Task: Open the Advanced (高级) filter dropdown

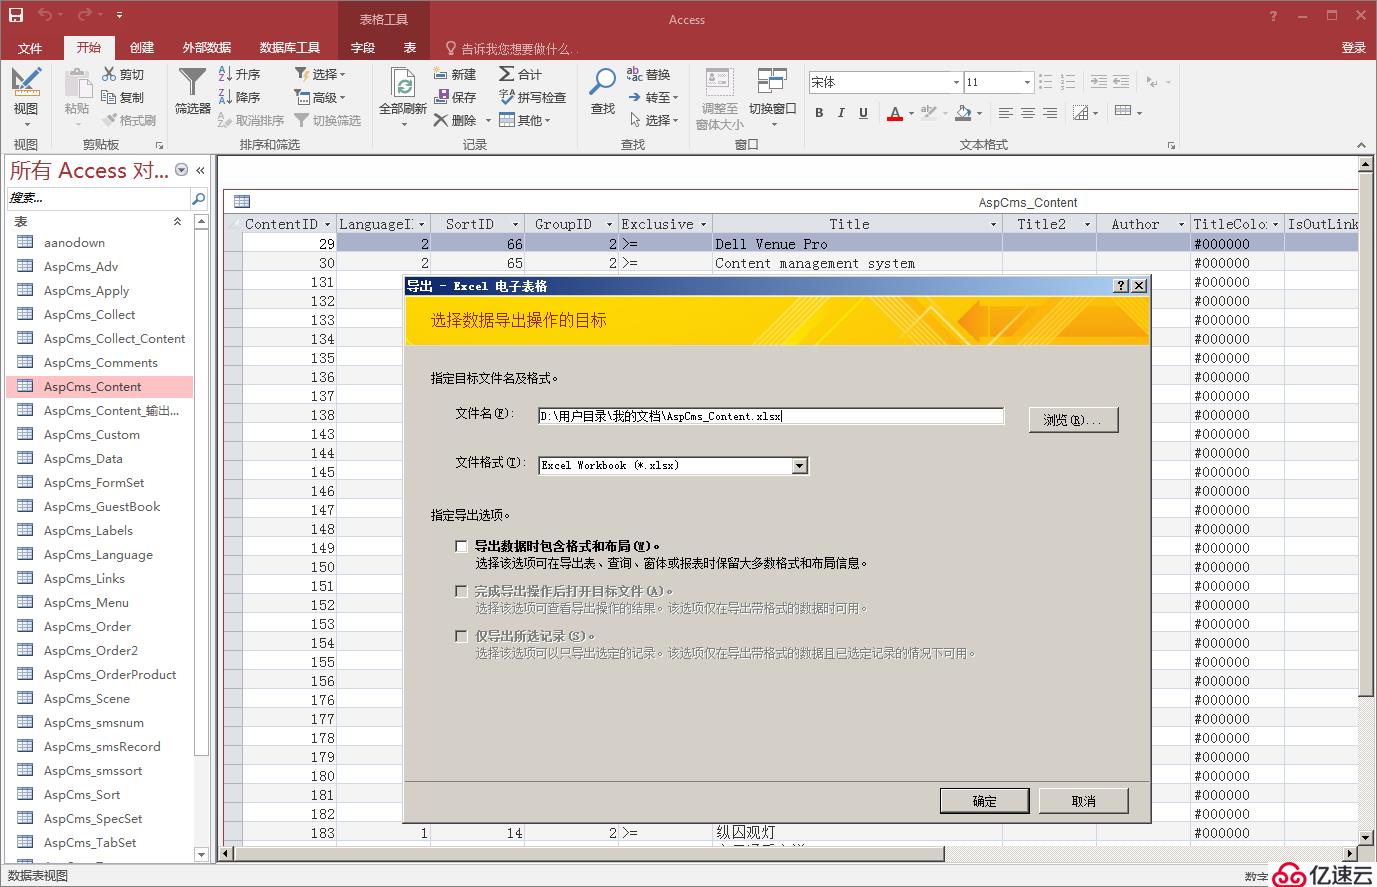Action: coord(320,97)
